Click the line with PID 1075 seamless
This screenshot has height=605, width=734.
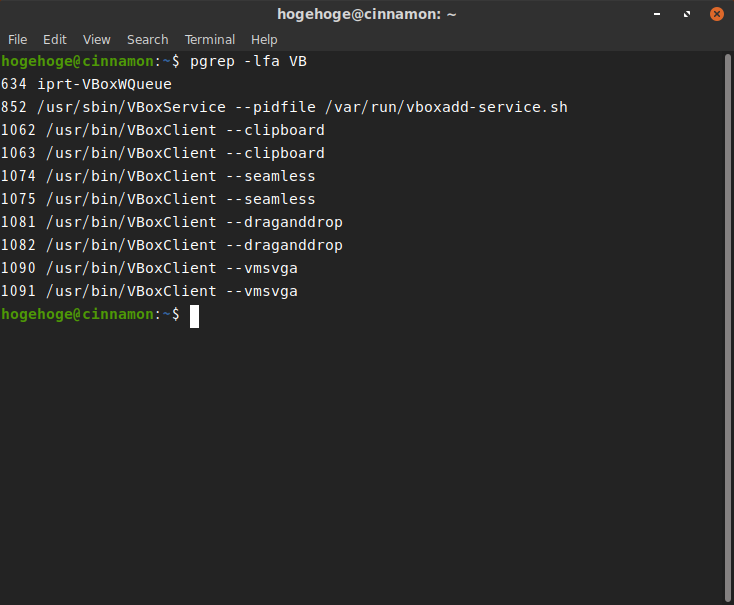click(x=158, y=199)
